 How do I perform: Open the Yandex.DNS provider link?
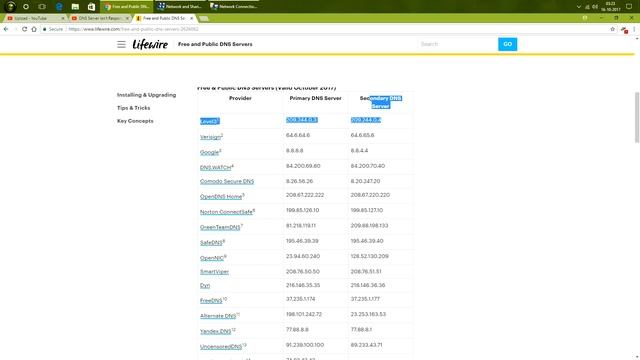216,331
